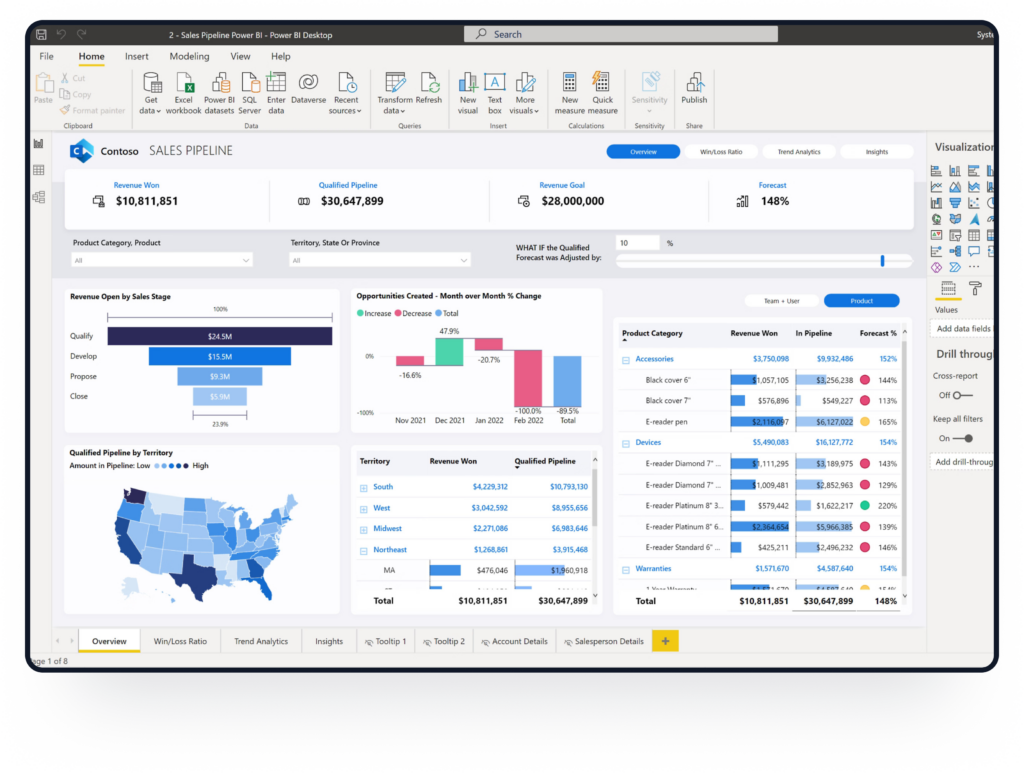Open the Excel workbook source icon

coord(184,83)
